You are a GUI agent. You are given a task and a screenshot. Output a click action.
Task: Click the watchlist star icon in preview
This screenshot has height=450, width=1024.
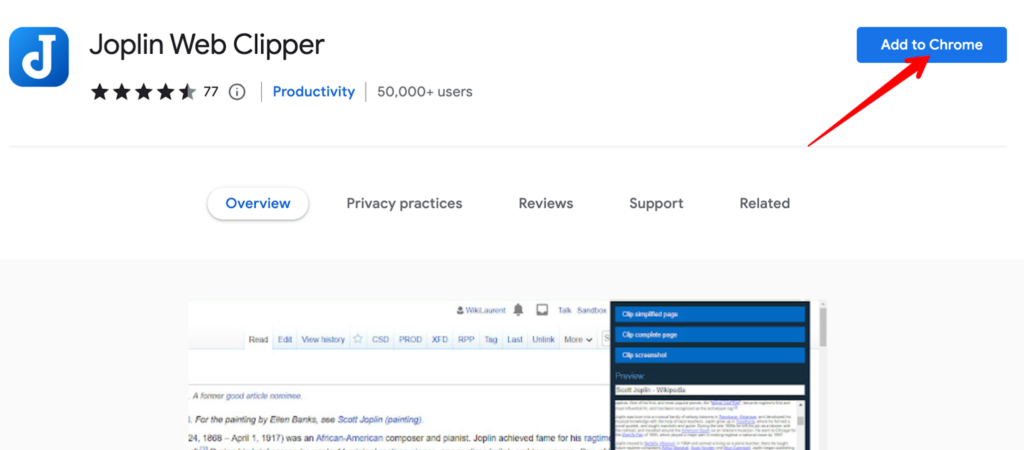point(357,339)
